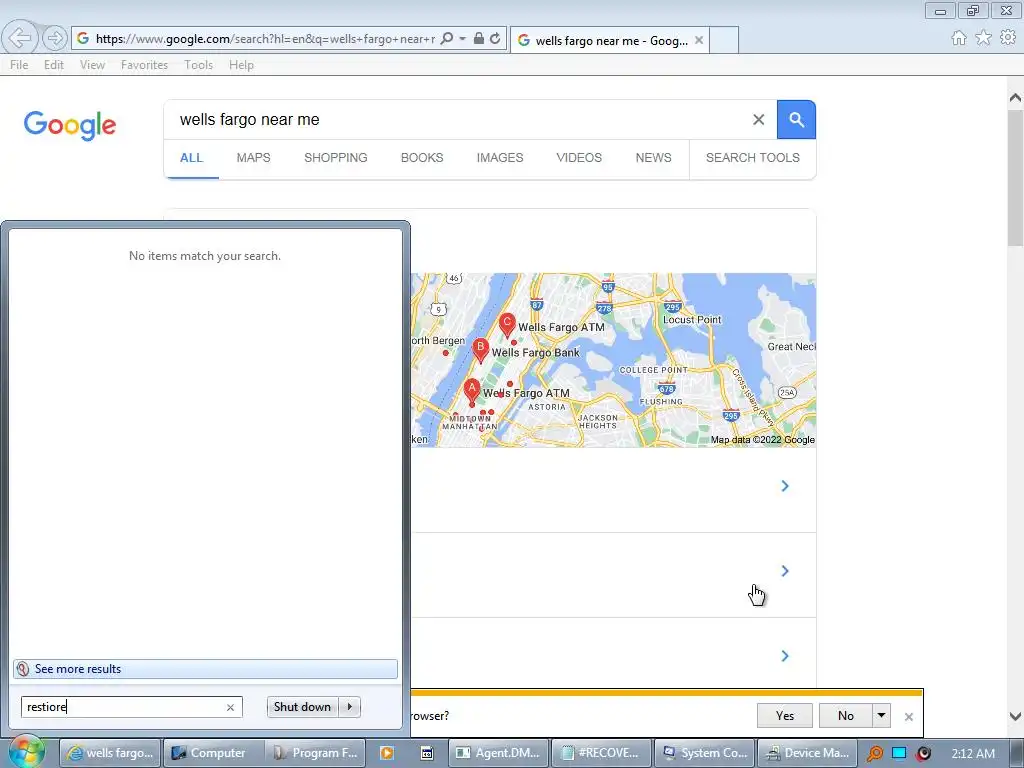Open the Tools menu
The width and height of the screenshot is (1024, 768).
tap(199, 65)
